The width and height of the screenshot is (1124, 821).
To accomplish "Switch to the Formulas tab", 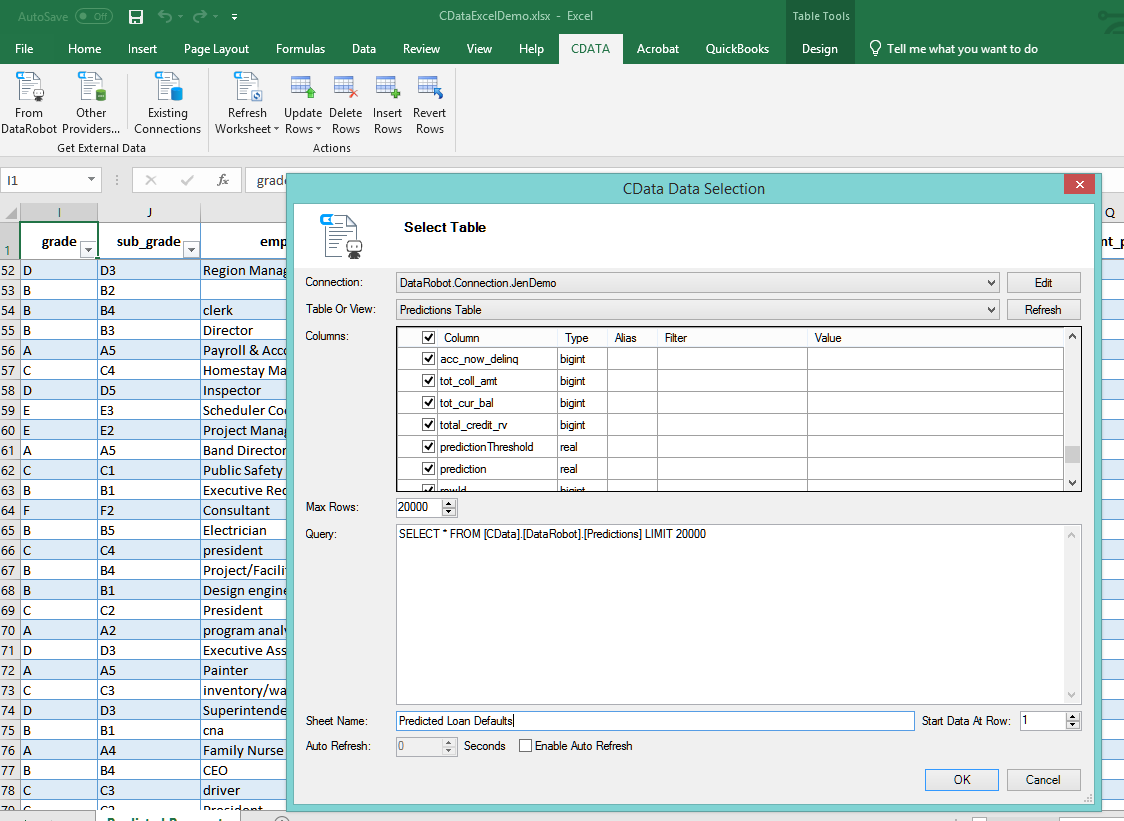I will pyautogui.click(x=300, y=49).
